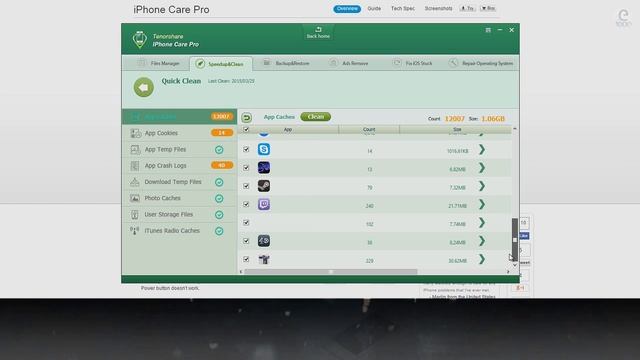The height and width of the screenshot is (360, 640).
Task: Uncheck the Steam row checkbox
Action: click(246, 186)
